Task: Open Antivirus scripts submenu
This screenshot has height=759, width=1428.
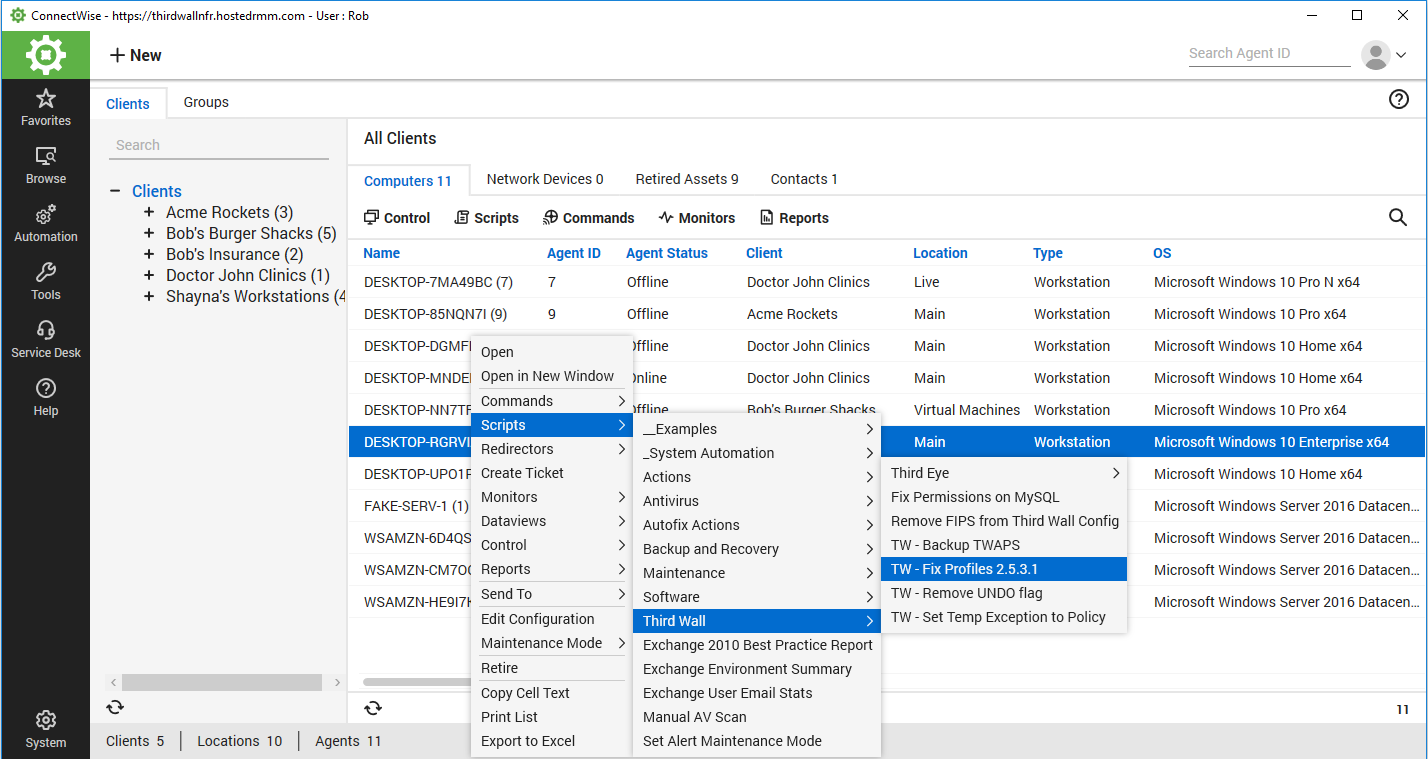Action: [x=757, y=501]
